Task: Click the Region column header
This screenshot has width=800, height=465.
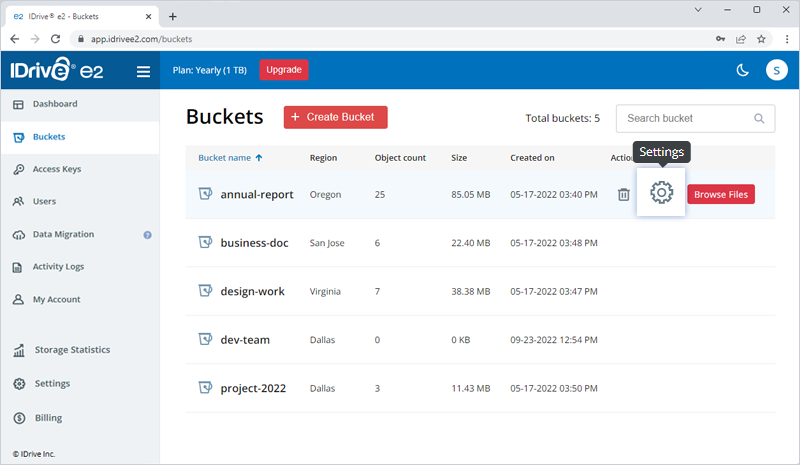Action: point(323,158)
